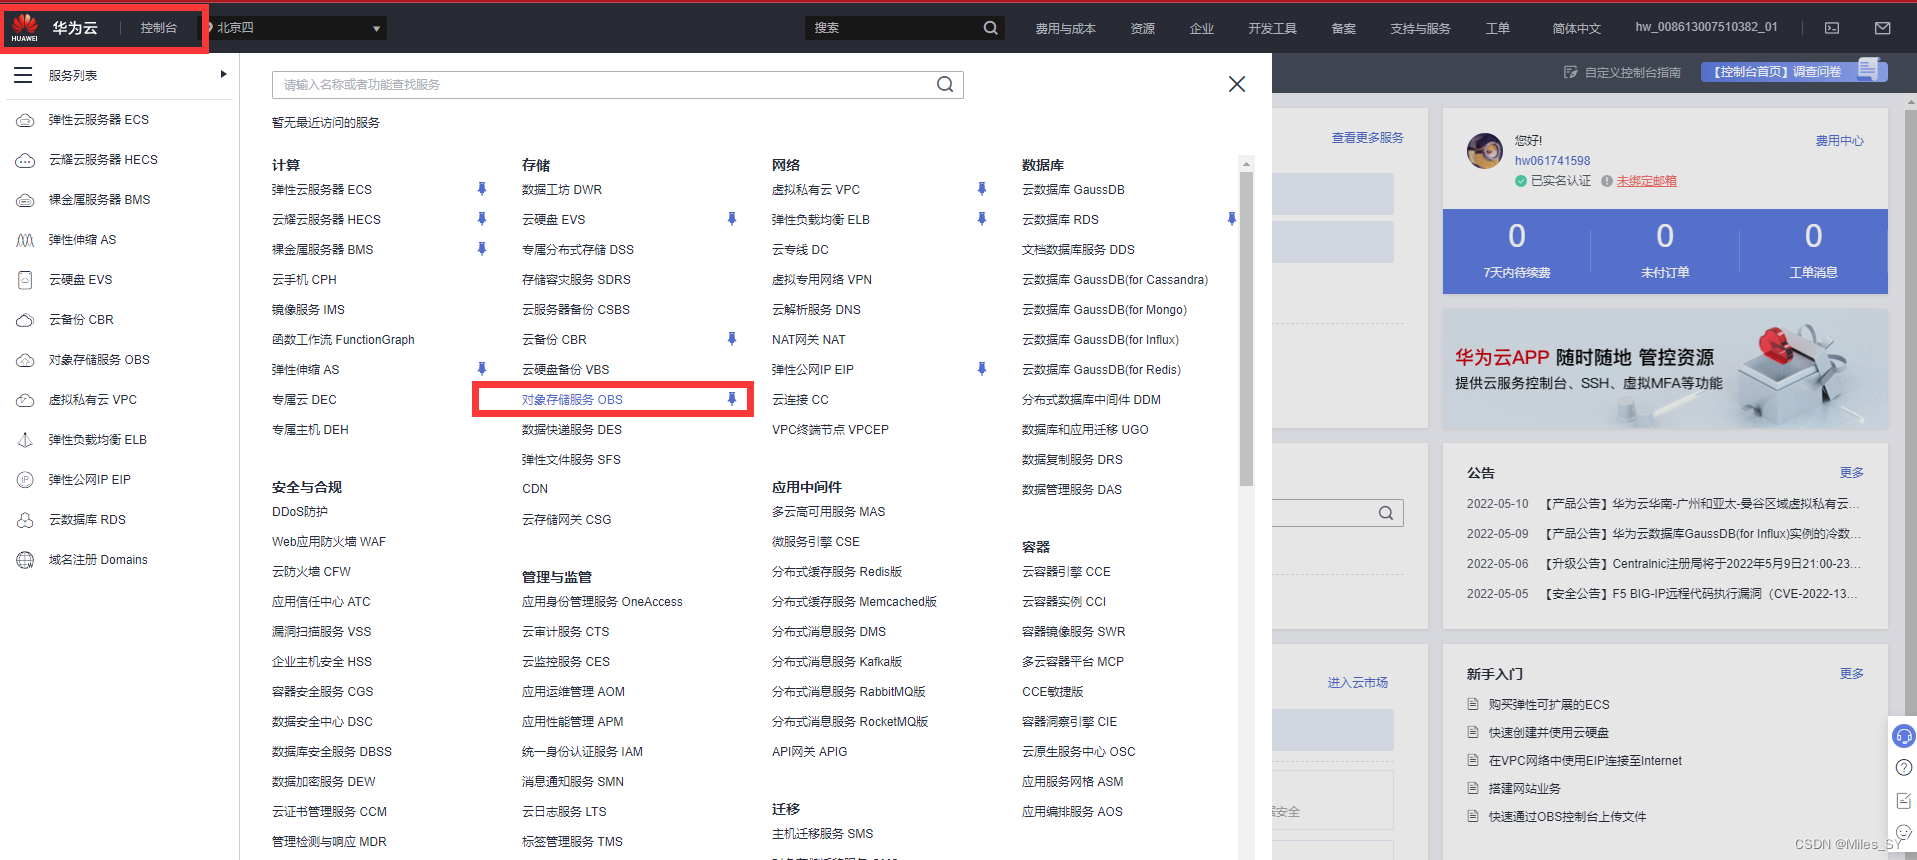1917x860 pixels.
Task: Unpin 云备份 CBR pin toggle
Action: (x=732, y=338)
